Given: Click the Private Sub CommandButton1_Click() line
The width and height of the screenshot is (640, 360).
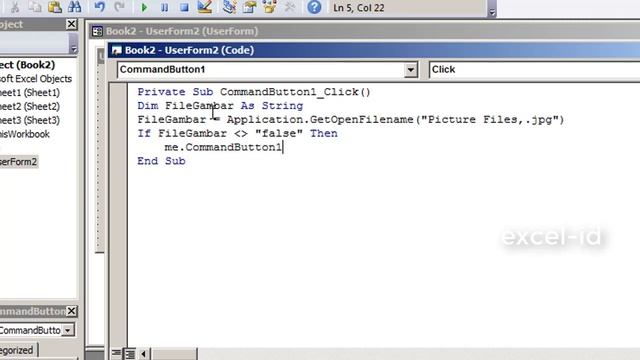Looking at the screenshot, I should pyautogui.click(x=254, y=92).
